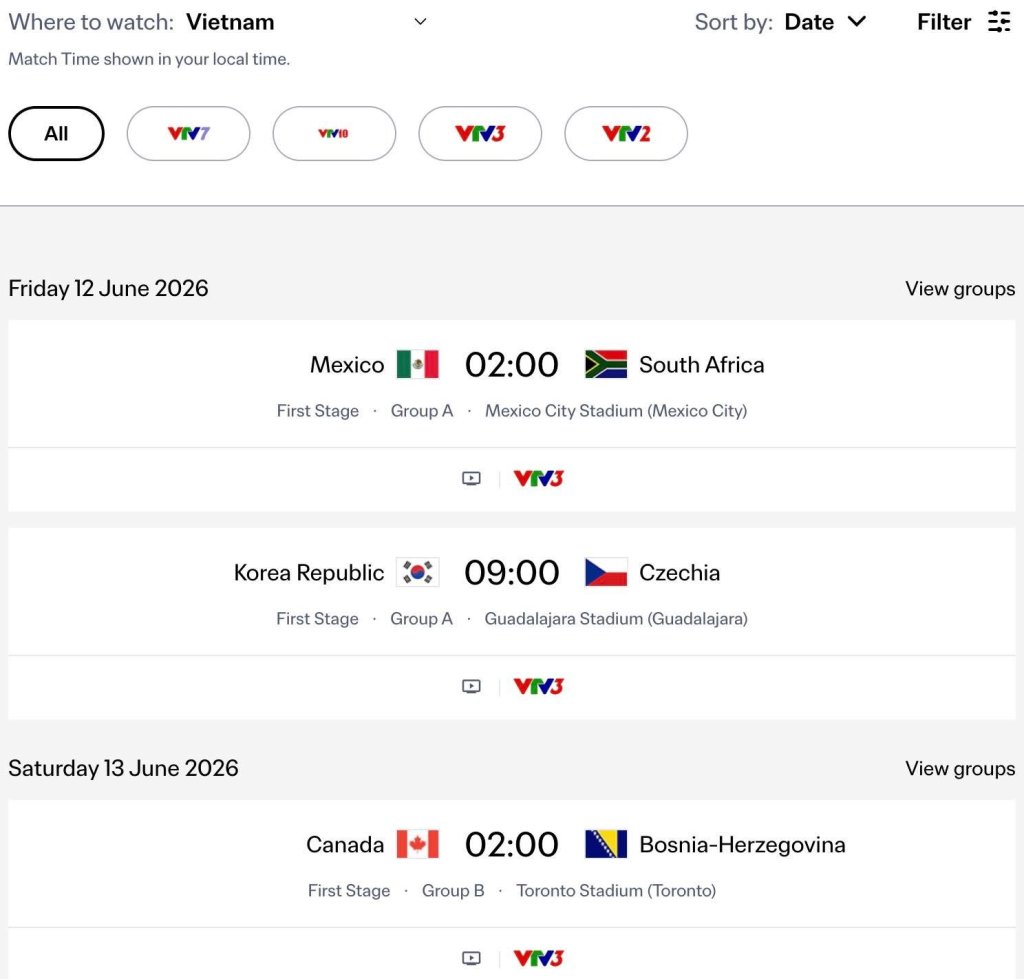Filter matches by VTV10 channel
This screenshot has width=1024, height=979.
[x=334, y=134]
